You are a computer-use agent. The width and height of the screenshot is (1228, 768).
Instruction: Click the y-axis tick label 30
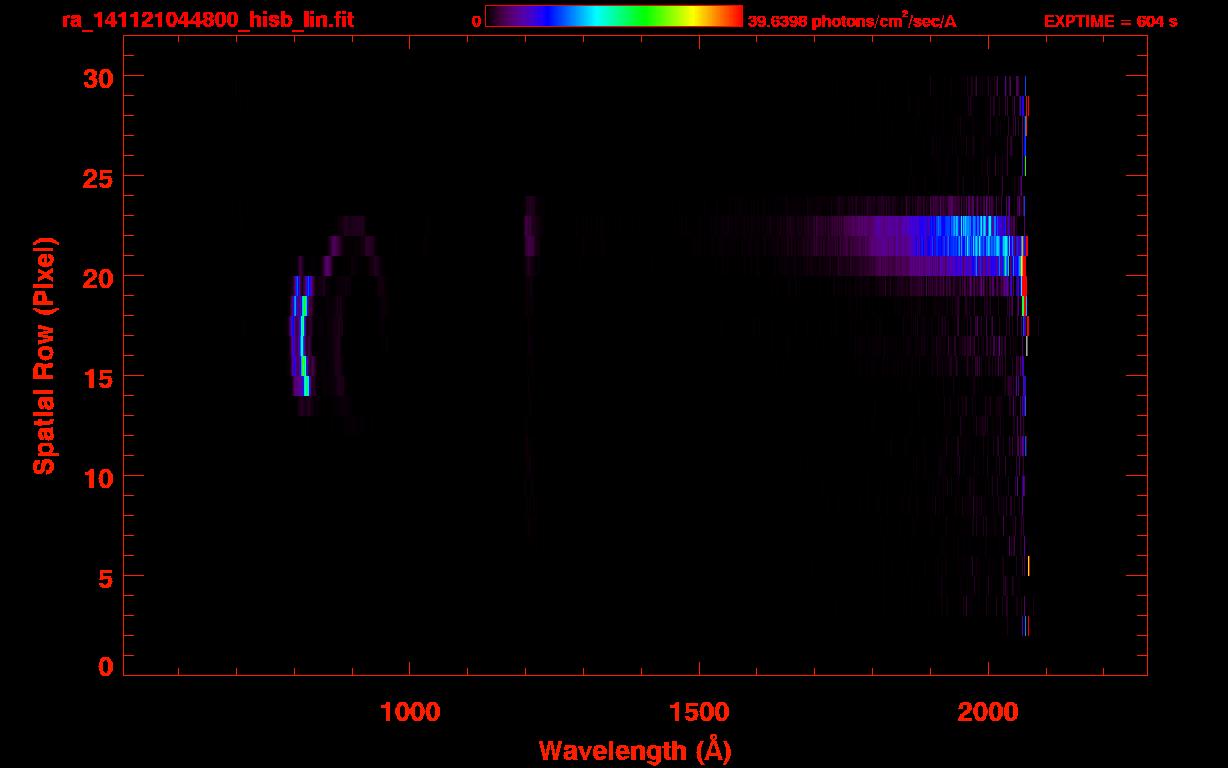click(x=98, y=77)
